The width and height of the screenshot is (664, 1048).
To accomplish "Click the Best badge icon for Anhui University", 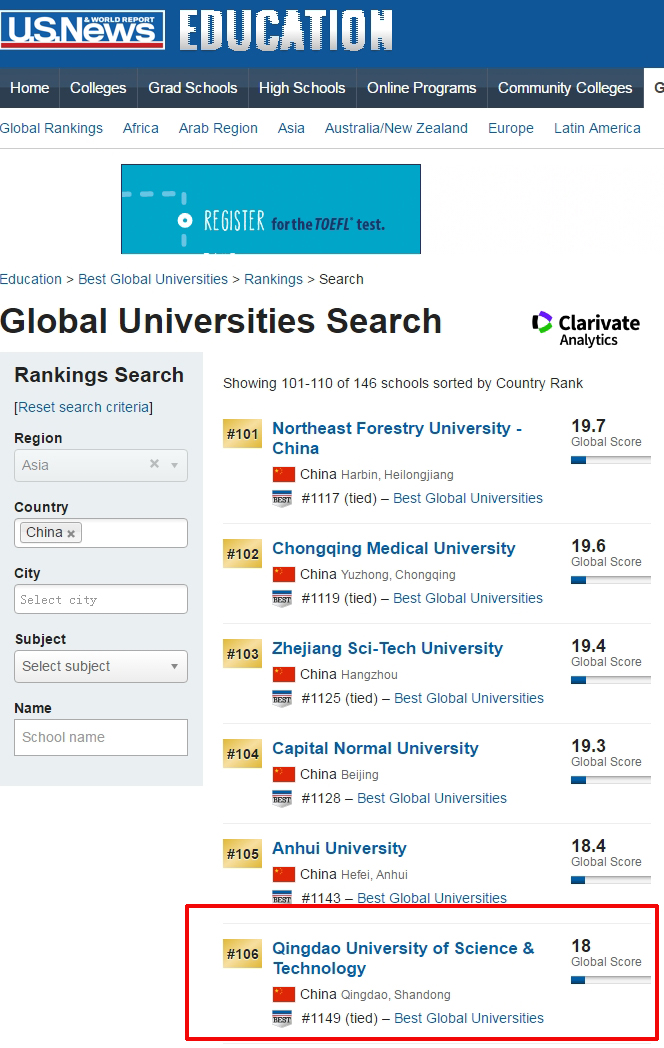I will (x=282, y=897).
